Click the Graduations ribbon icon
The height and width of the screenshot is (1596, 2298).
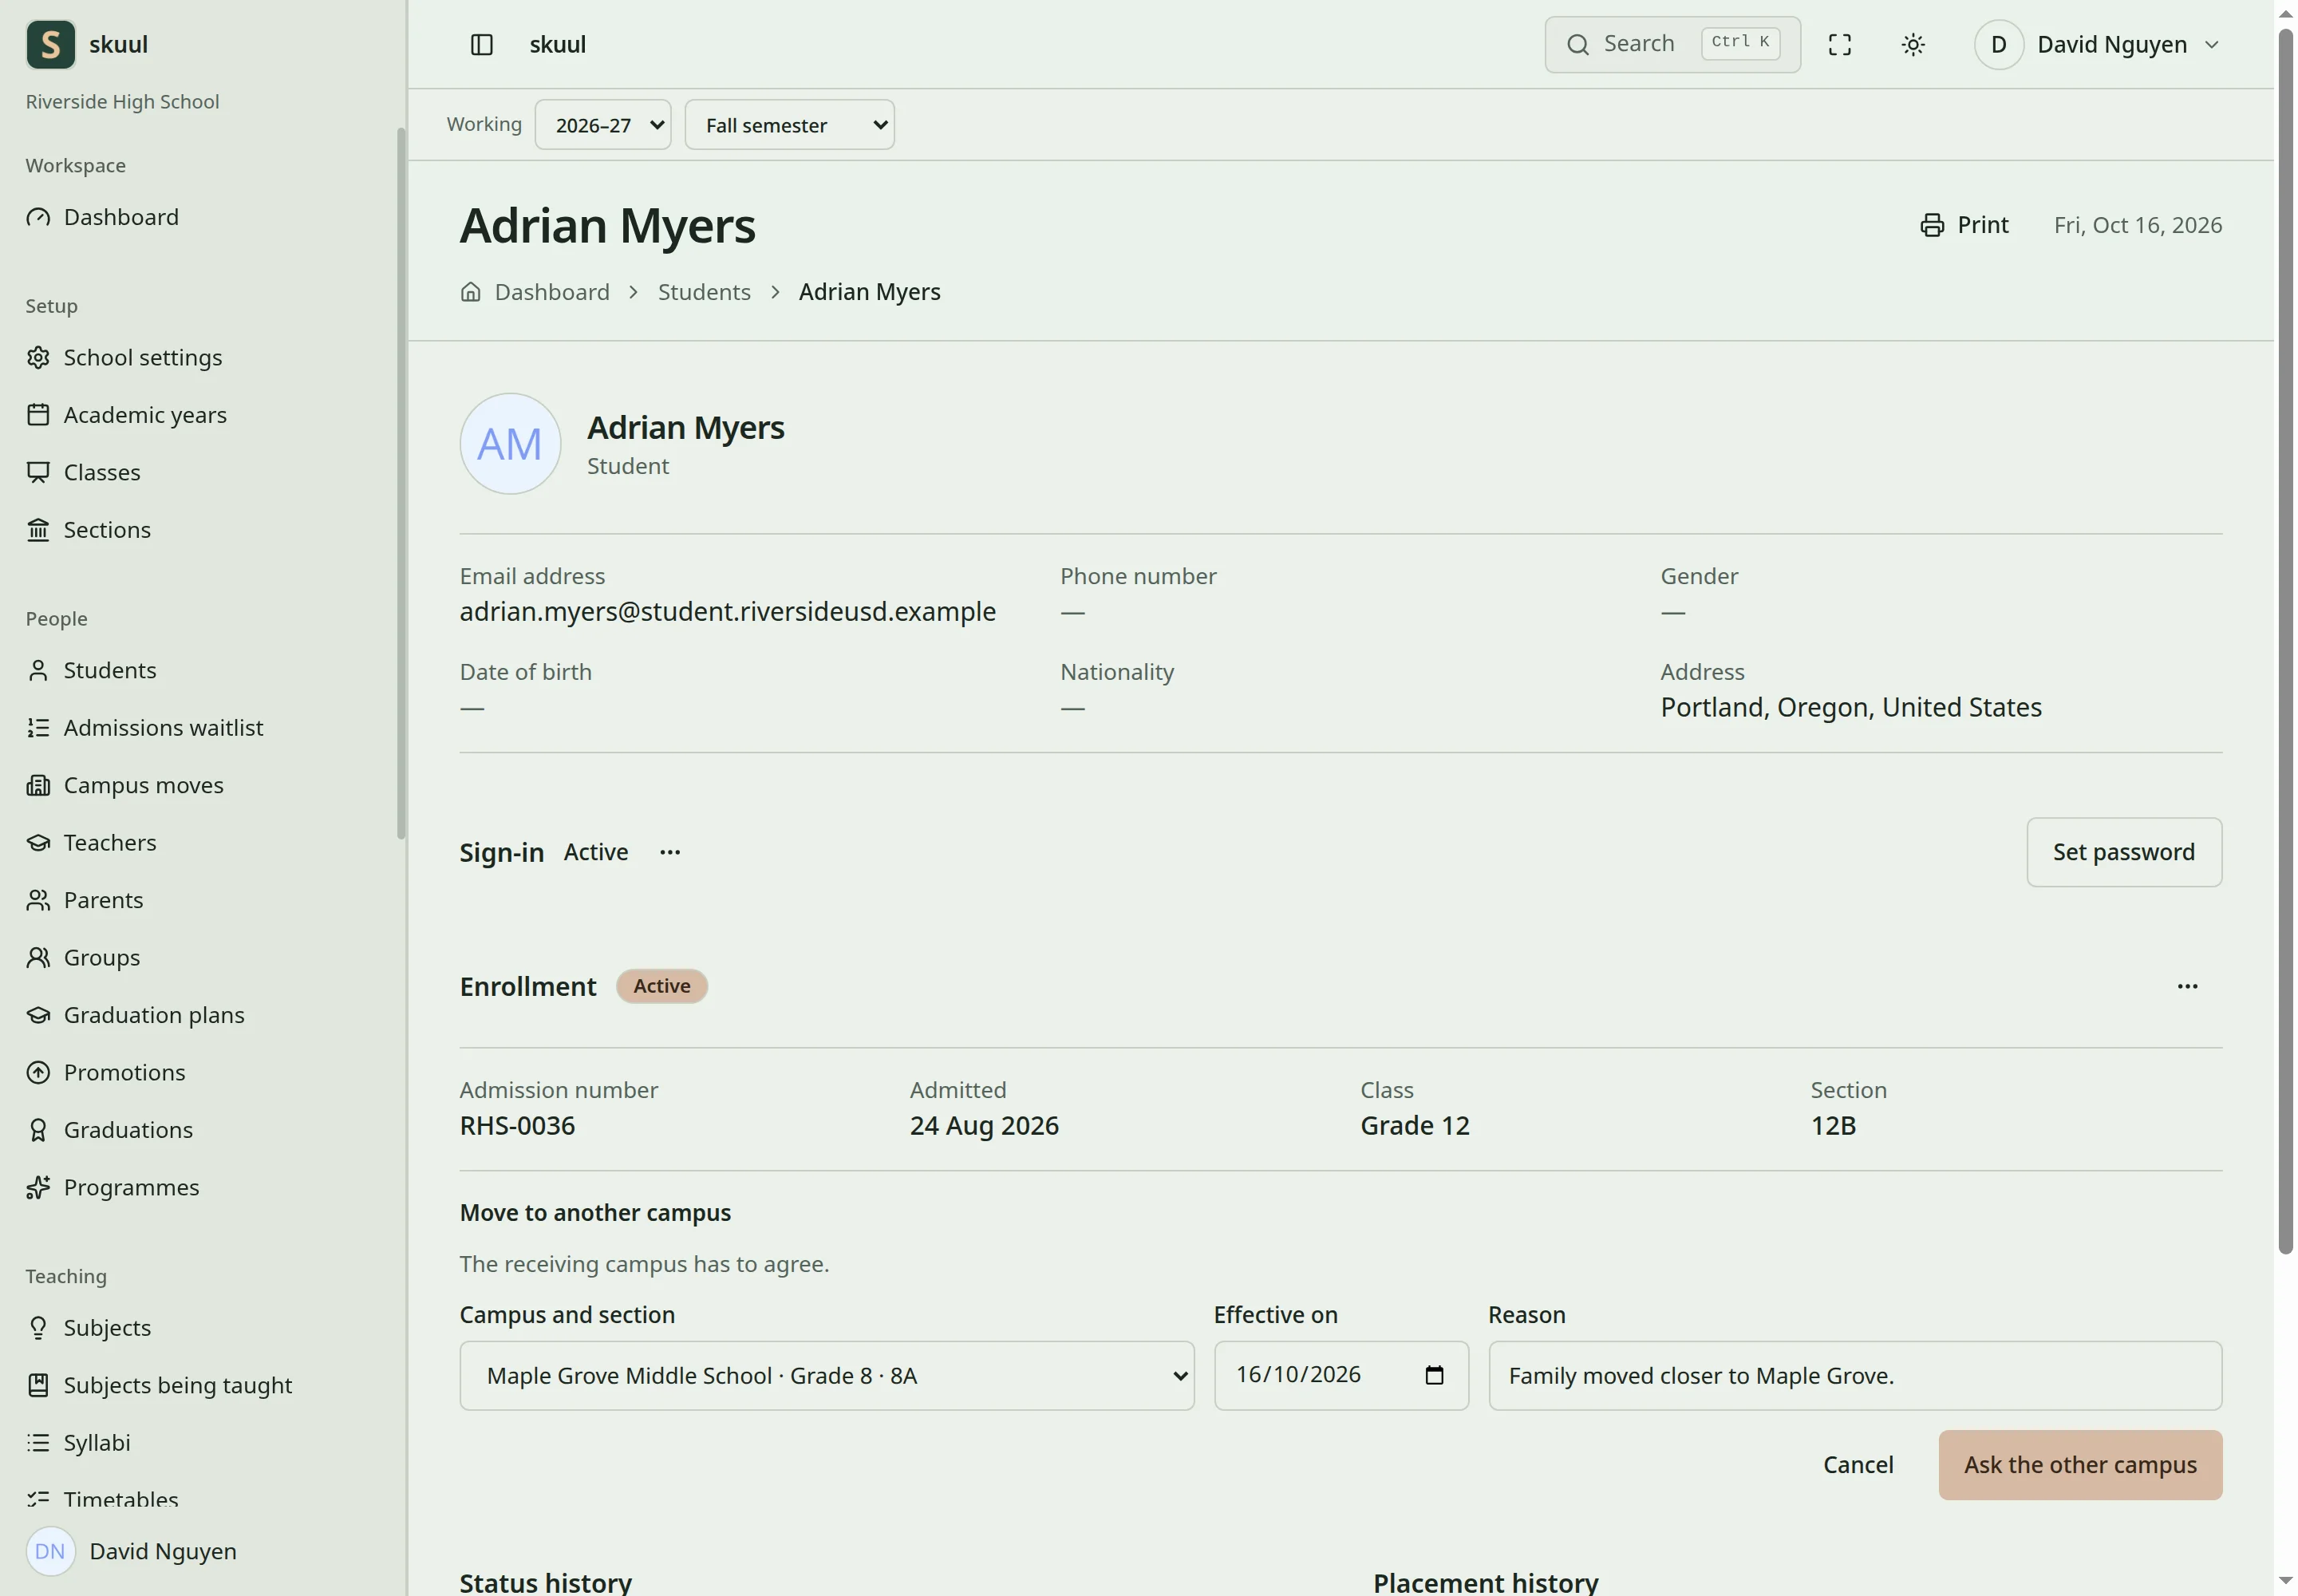click(38, 1130)
